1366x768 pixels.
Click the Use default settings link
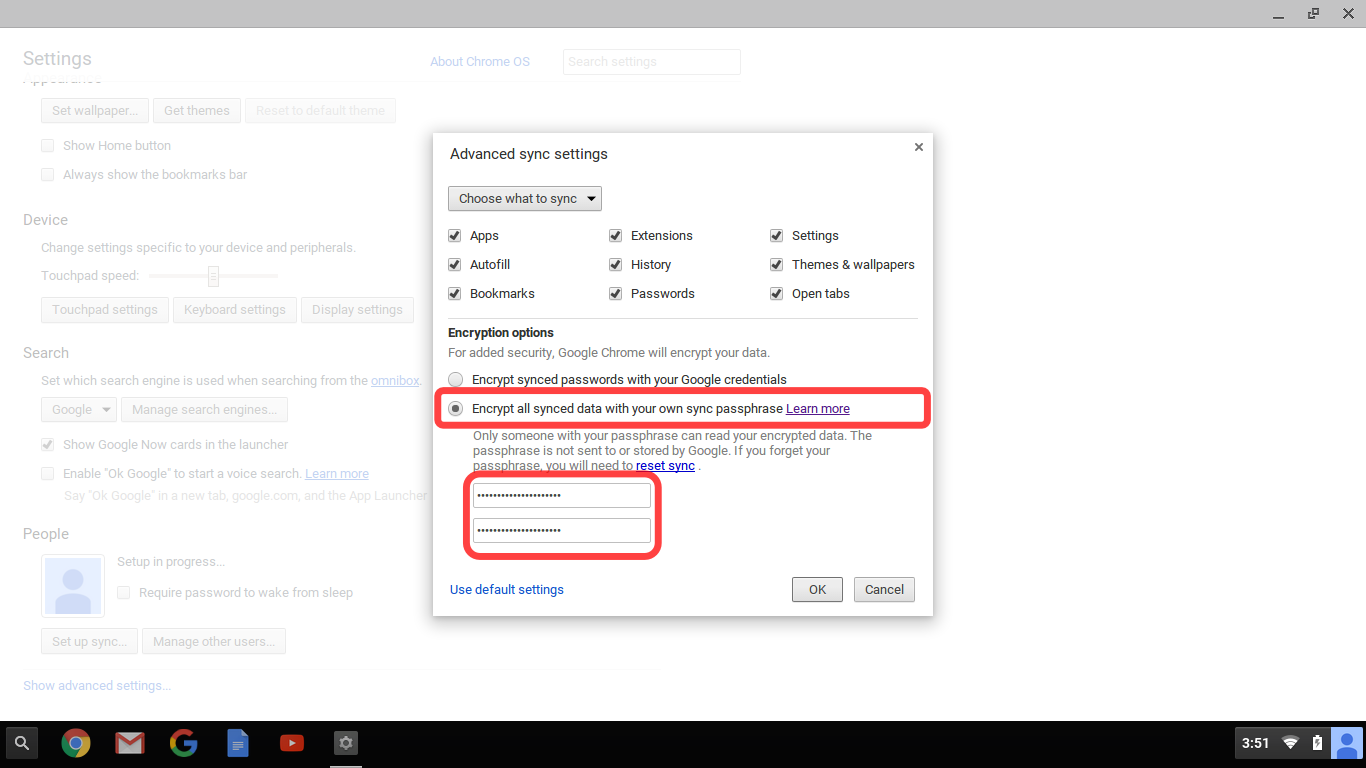pyautogui.click(x=506, y=590)
